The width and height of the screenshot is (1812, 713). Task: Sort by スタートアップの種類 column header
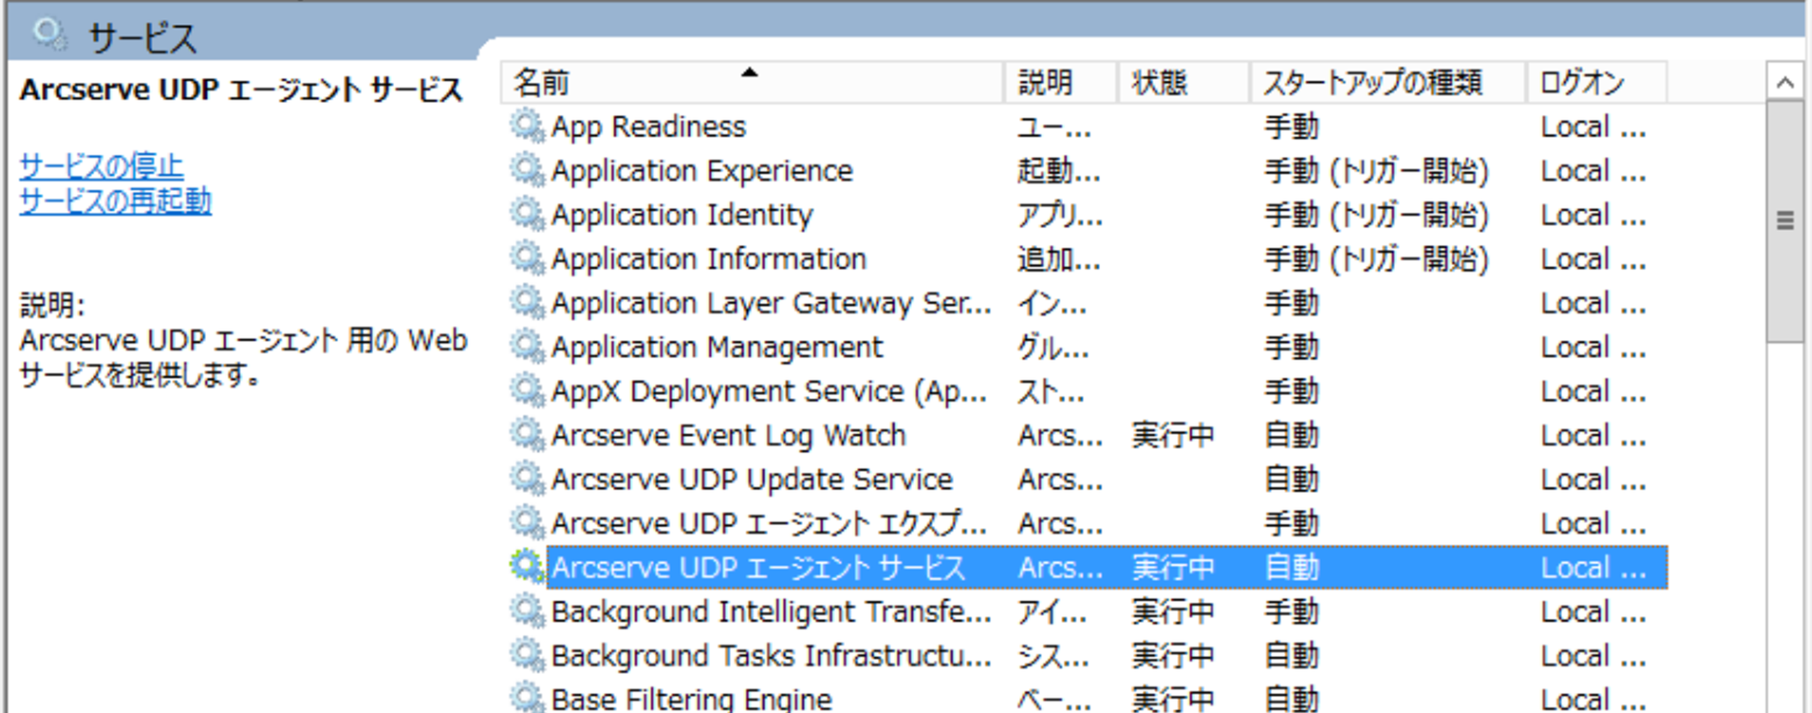click(x=1388, y=82)
